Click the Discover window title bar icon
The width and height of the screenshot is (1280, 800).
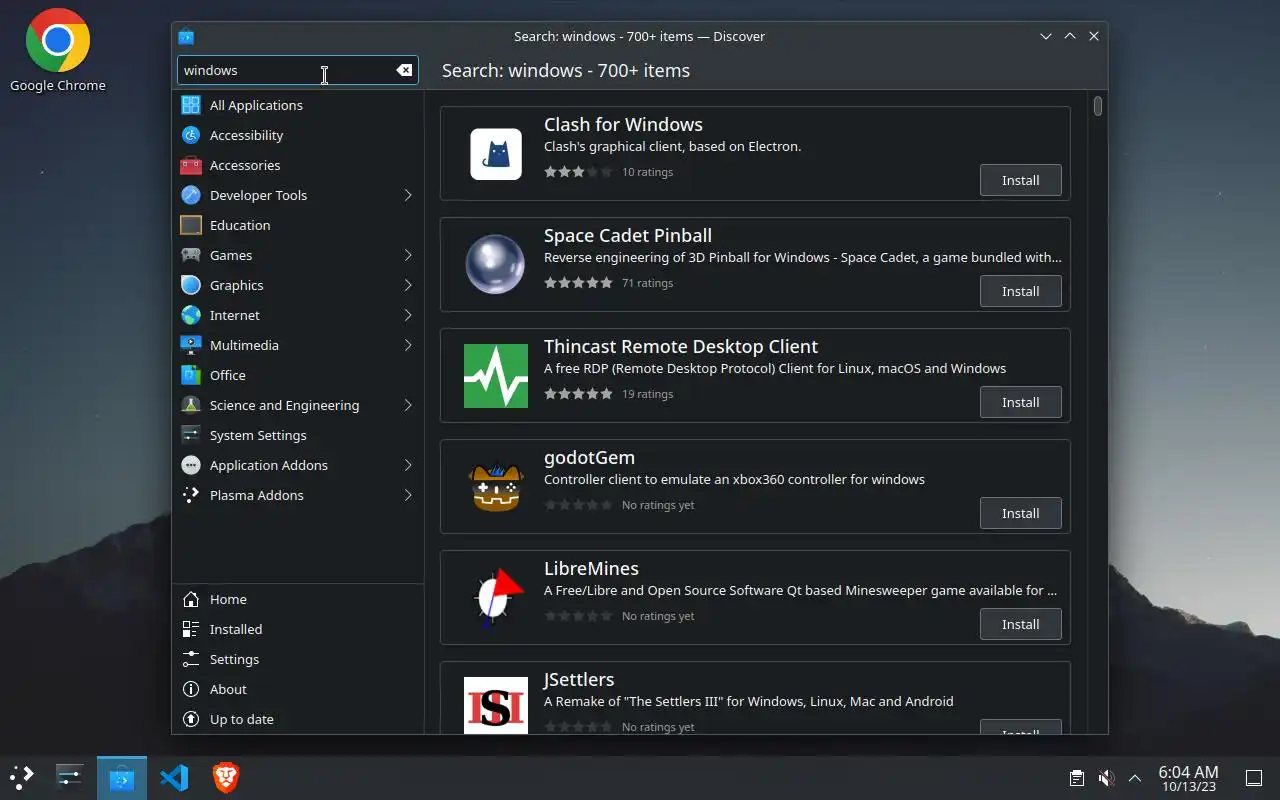[x=186, y=36]
